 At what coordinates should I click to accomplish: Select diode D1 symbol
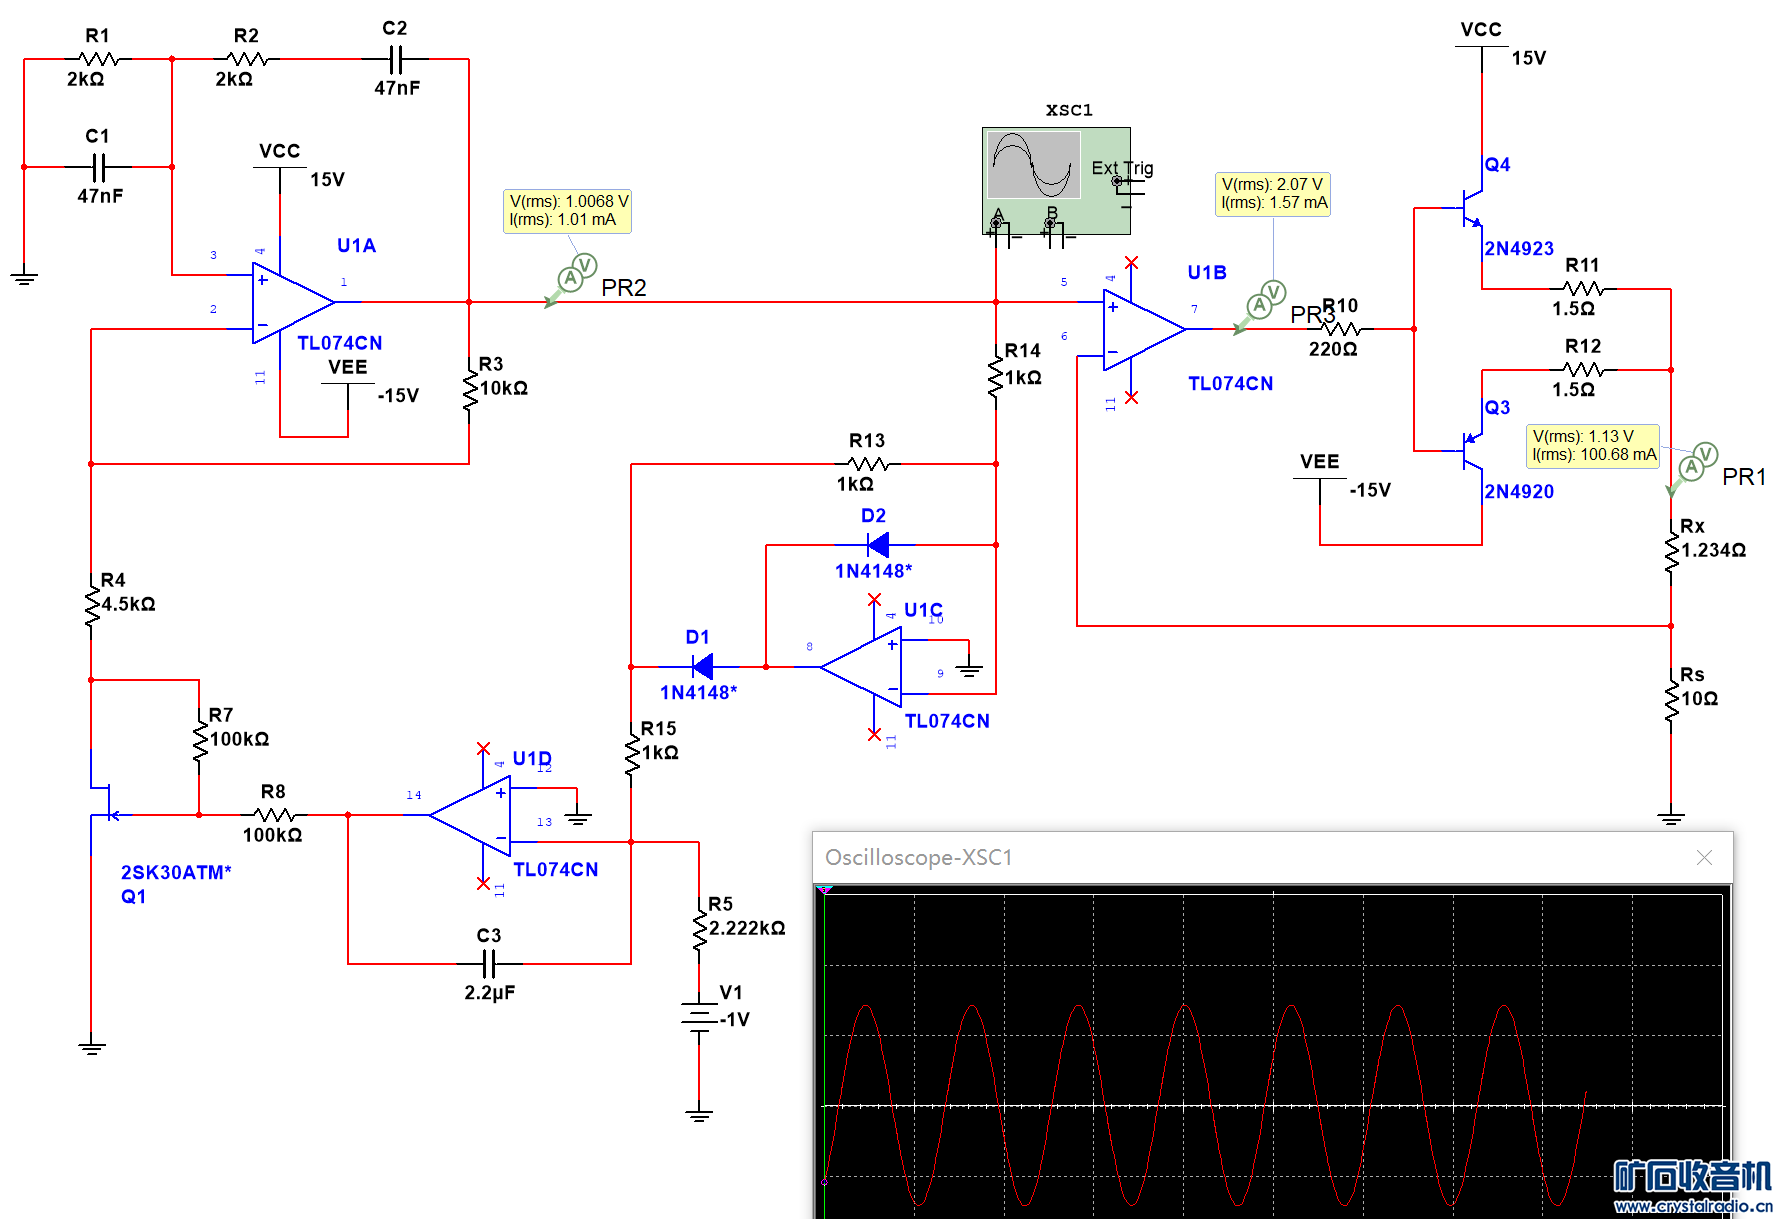(x=703, y=666)
